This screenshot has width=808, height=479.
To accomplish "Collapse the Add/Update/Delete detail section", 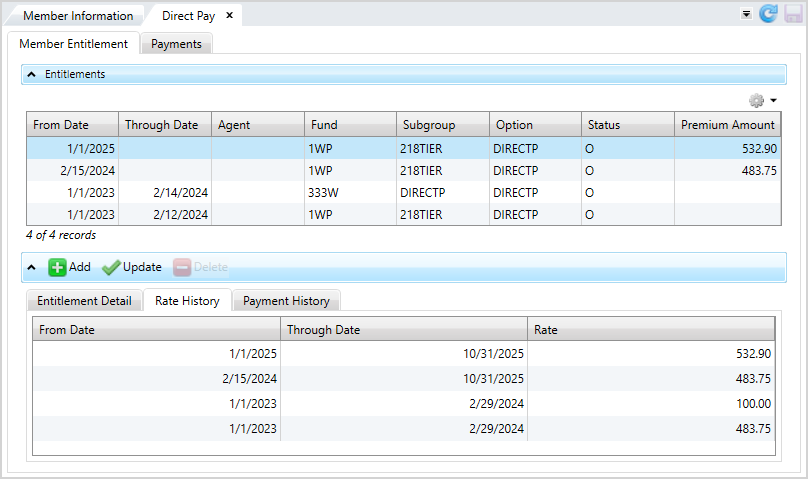I will point(32,267).
